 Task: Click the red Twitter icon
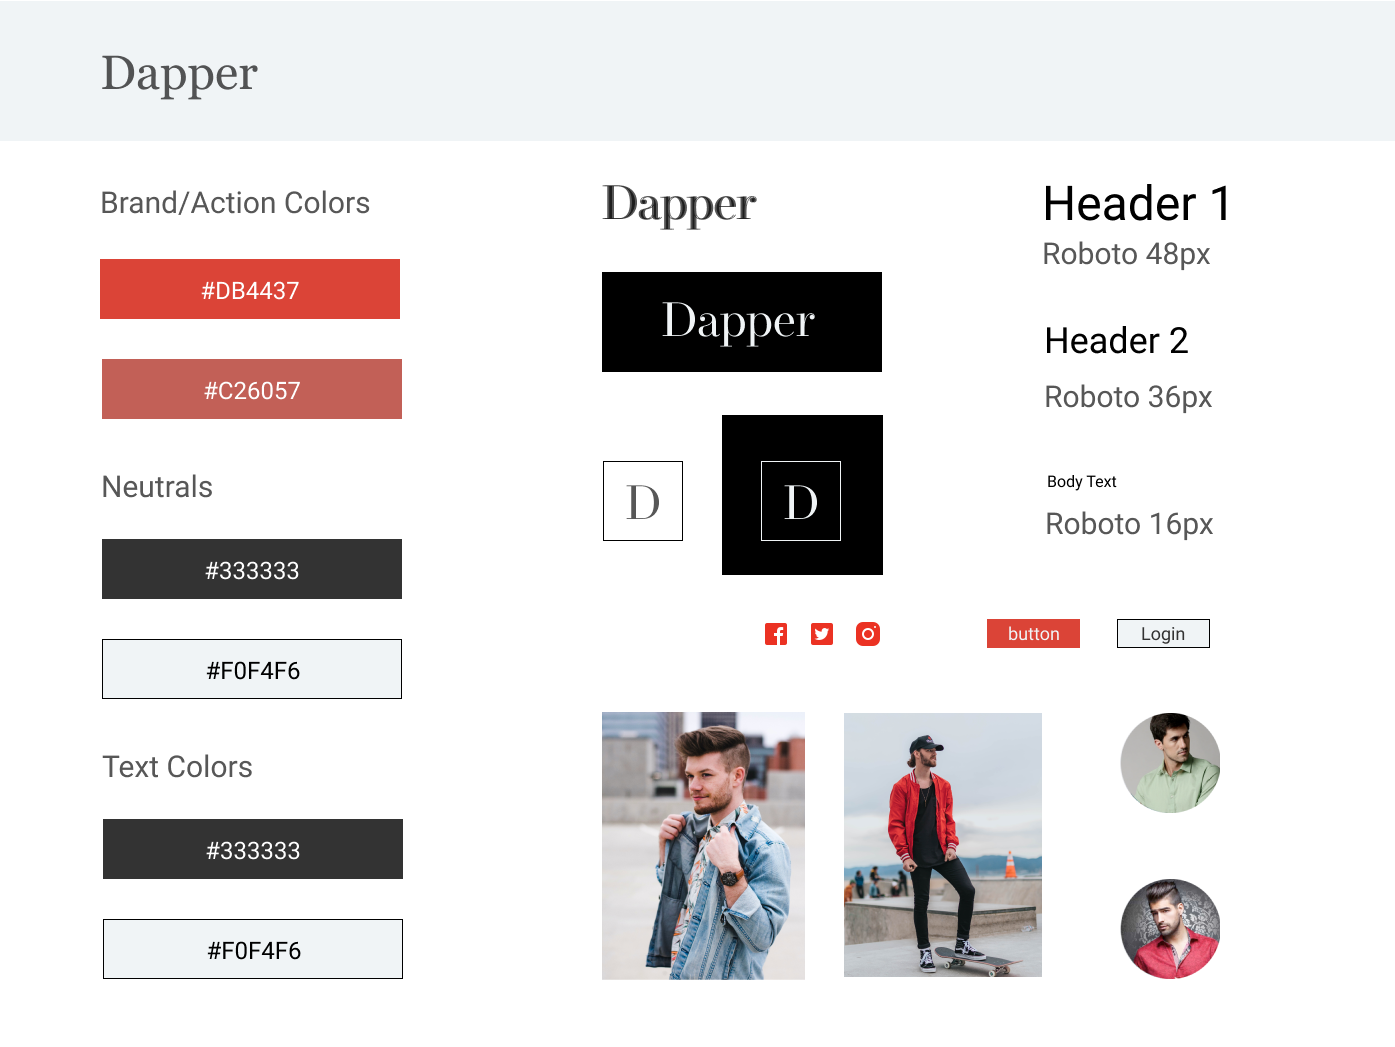click(822, 634)
